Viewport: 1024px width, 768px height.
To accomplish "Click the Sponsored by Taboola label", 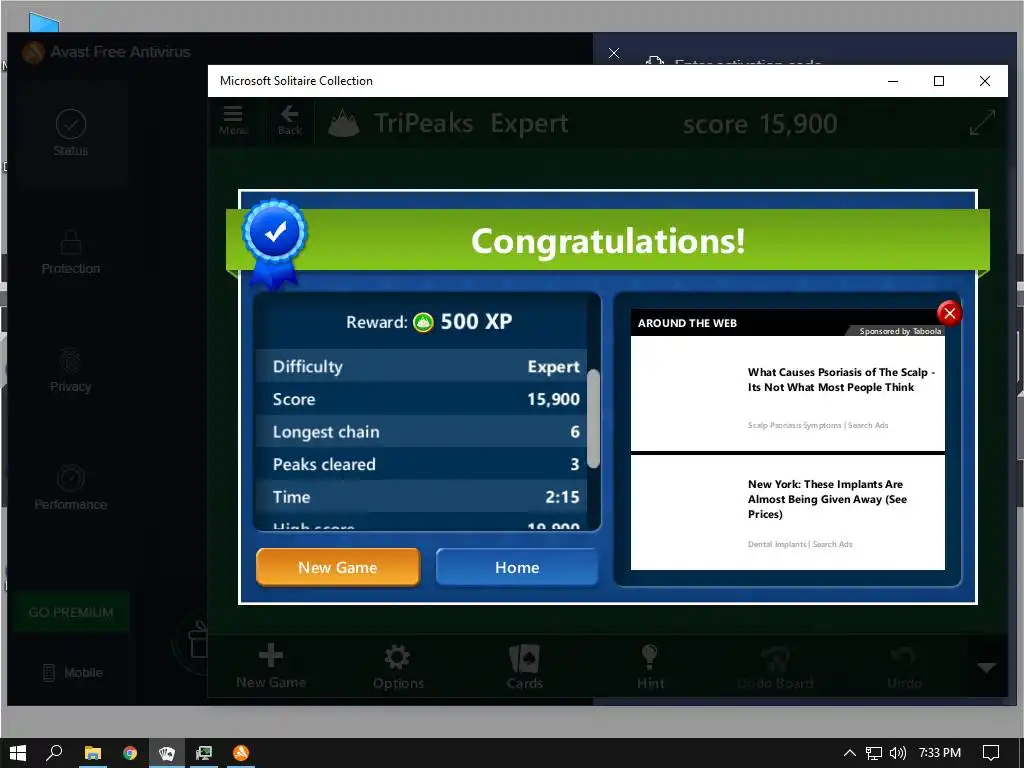I will [900, 331].
